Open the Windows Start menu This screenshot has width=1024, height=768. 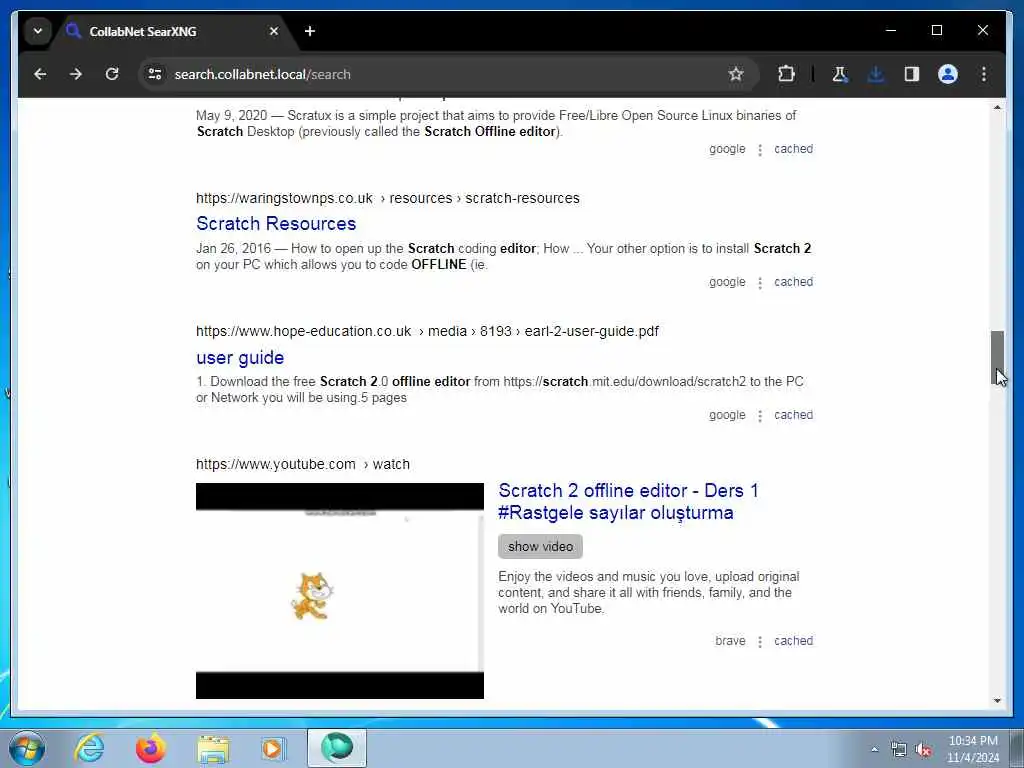click(x=27, y=748)
